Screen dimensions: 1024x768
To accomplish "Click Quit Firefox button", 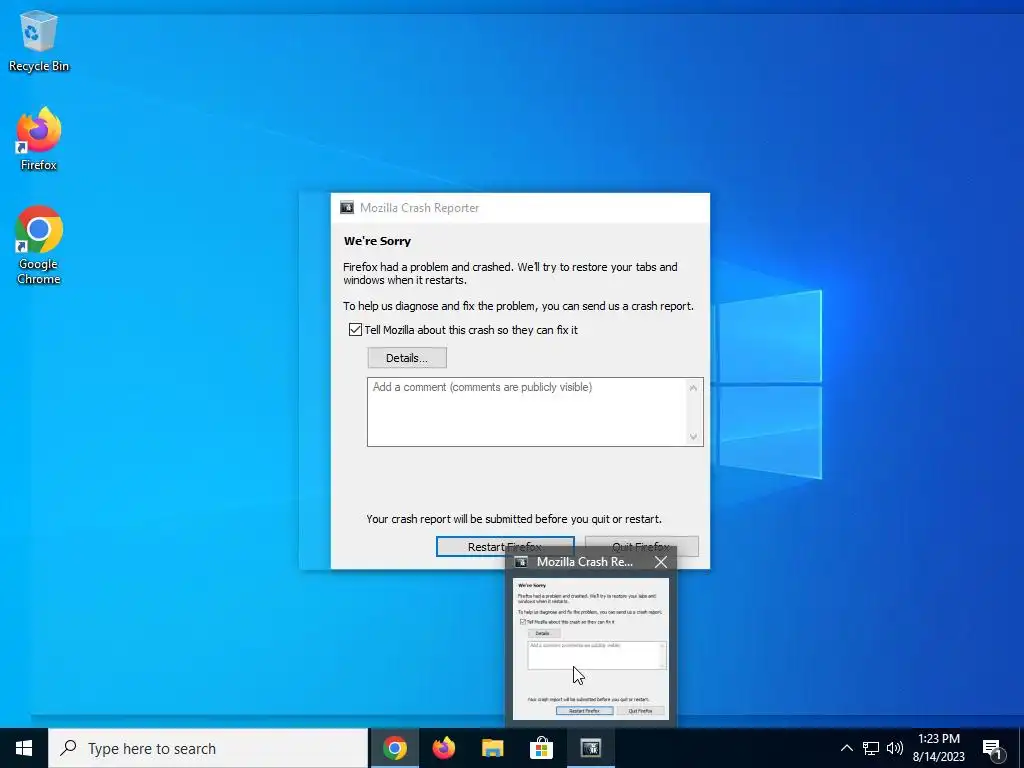I will pos(641,547).
